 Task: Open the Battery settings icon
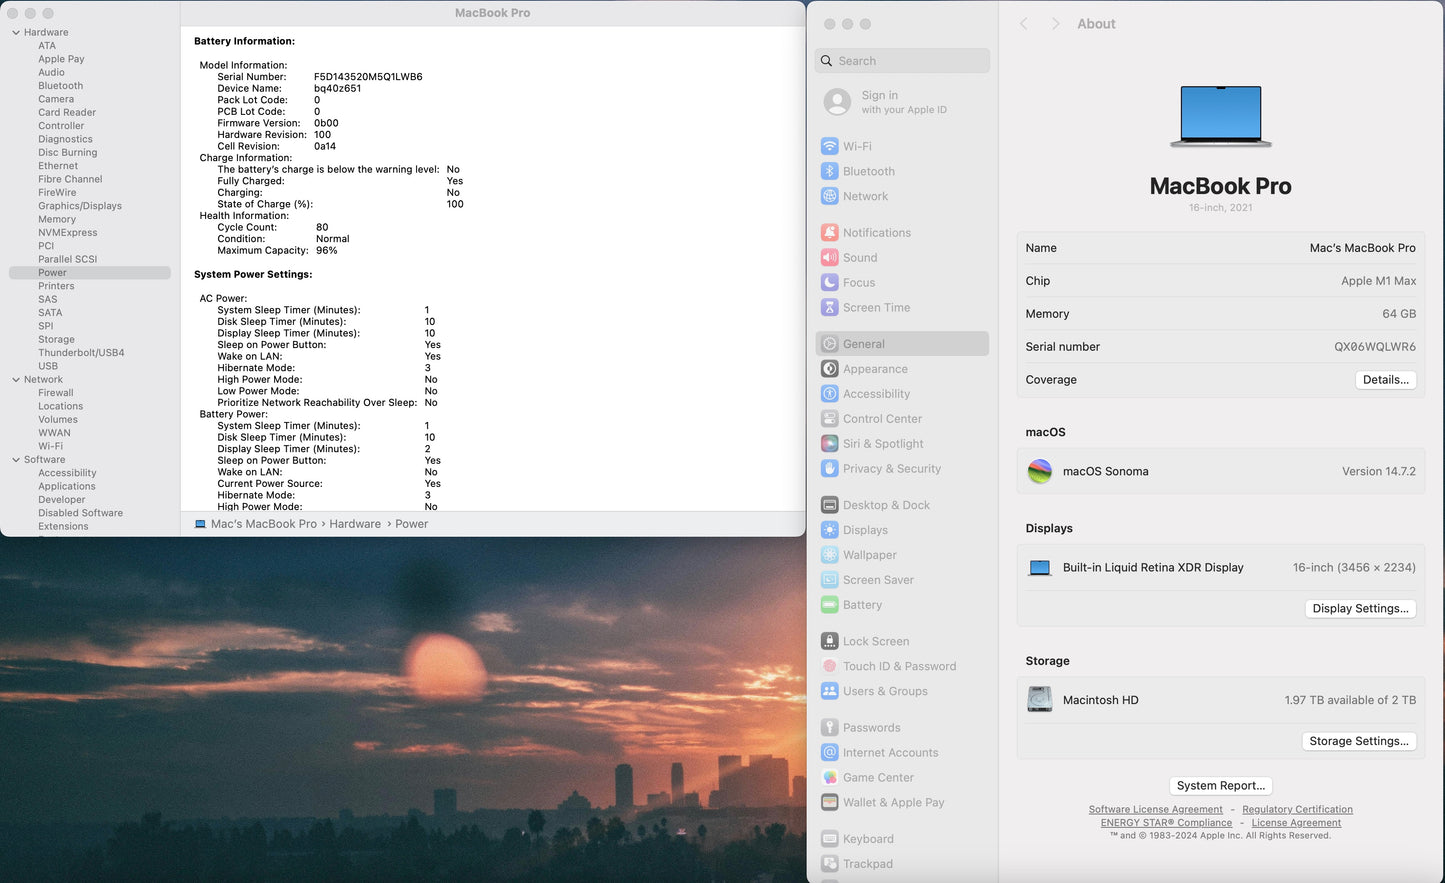coord(829,605)
